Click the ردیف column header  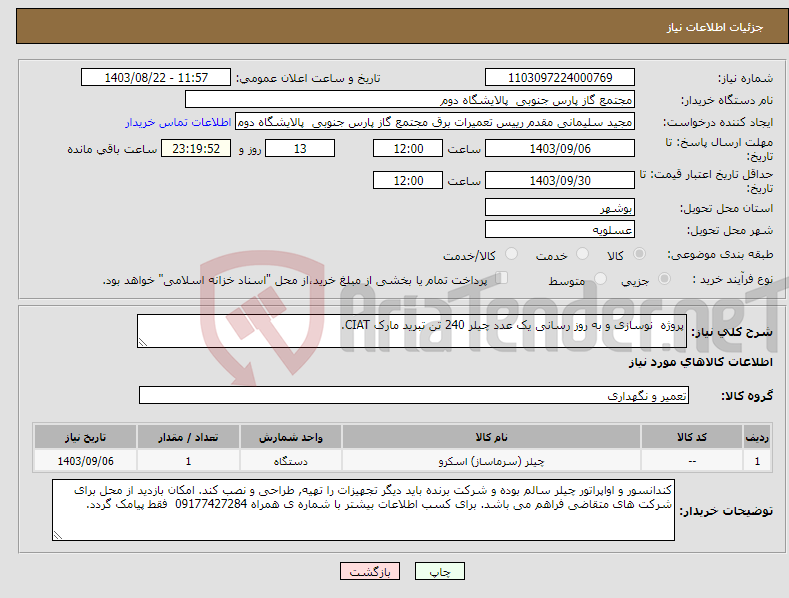(757, 437)
